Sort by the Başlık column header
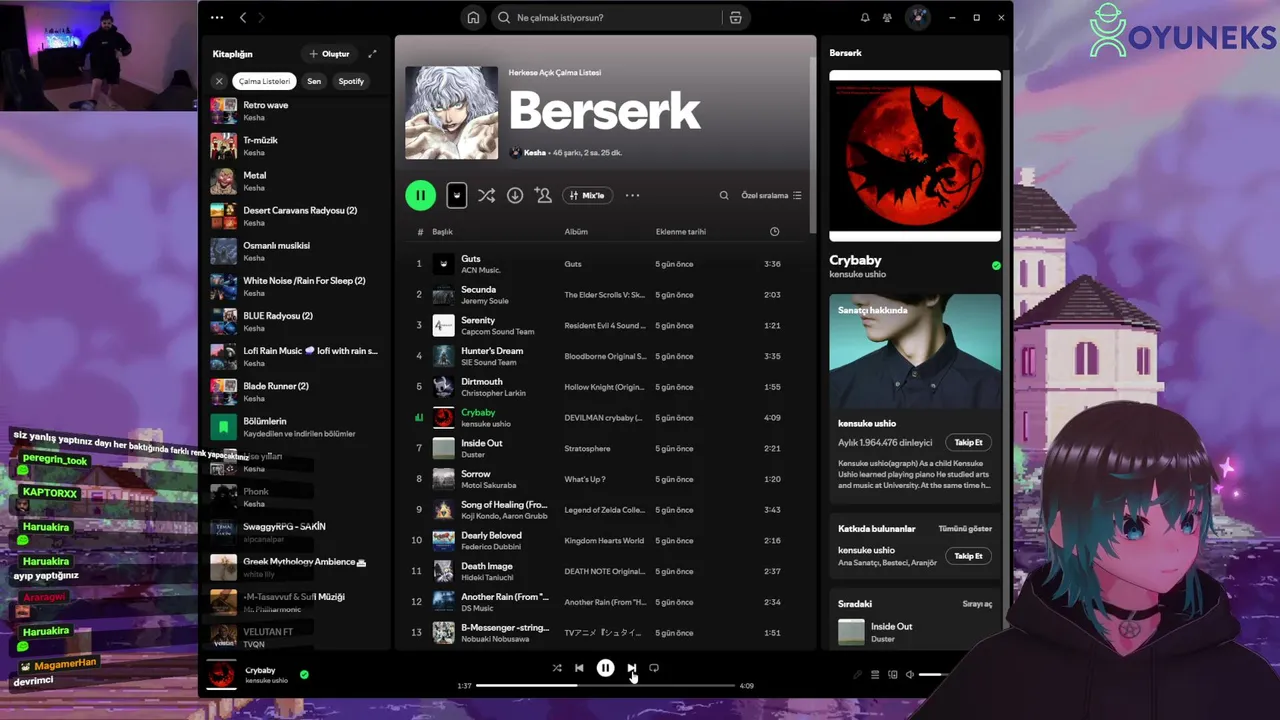The image size is (1280, 720). (x=442, y=232)
